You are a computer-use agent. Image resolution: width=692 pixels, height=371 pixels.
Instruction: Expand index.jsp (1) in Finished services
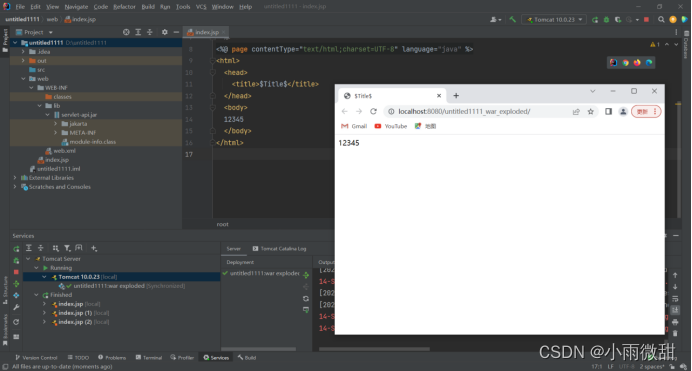[x=45, y=313]
